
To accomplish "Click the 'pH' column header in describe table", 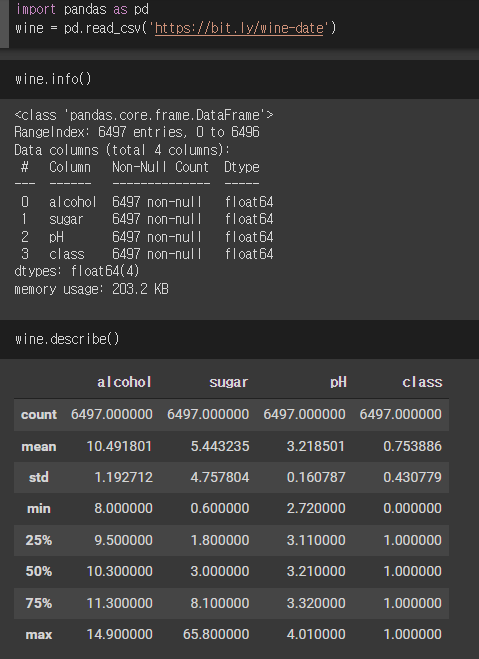I will [x=338, y=382].
